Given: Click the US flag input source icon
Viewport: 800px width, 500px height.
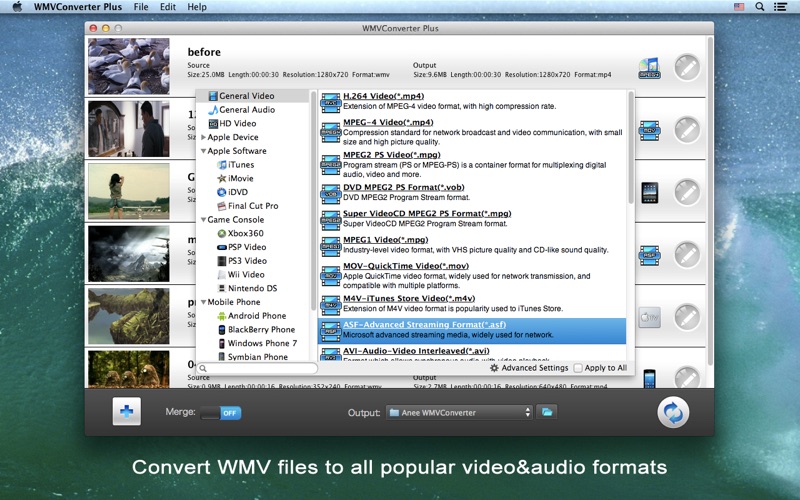Looking at the screenshot, I should (x=739, y=7).
